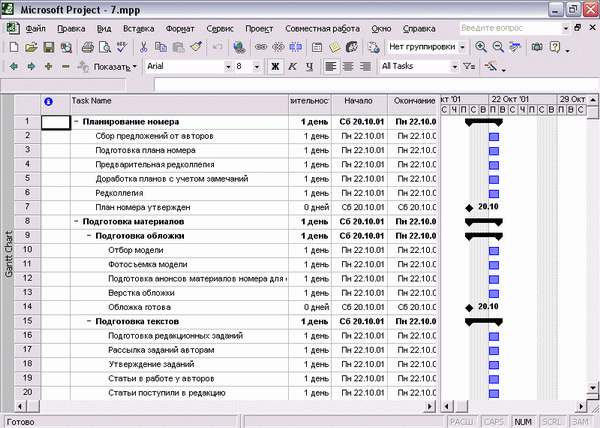Image resolution: width=600 pixels, height=428 pixels.
Task: Toggle italic formatting (К)
Action: (292, 67)
